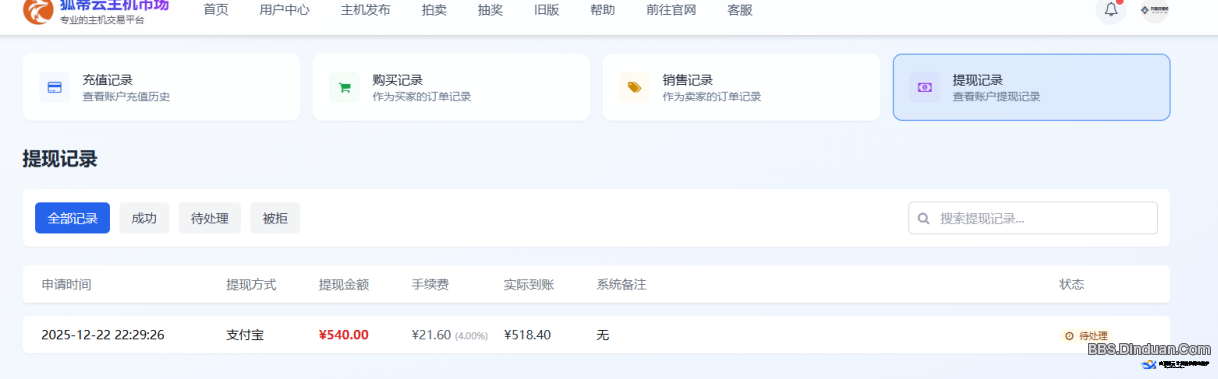Screen dimensions: 1218x379
Task: Go to 首页 in the top navigation
Action: 216,10
